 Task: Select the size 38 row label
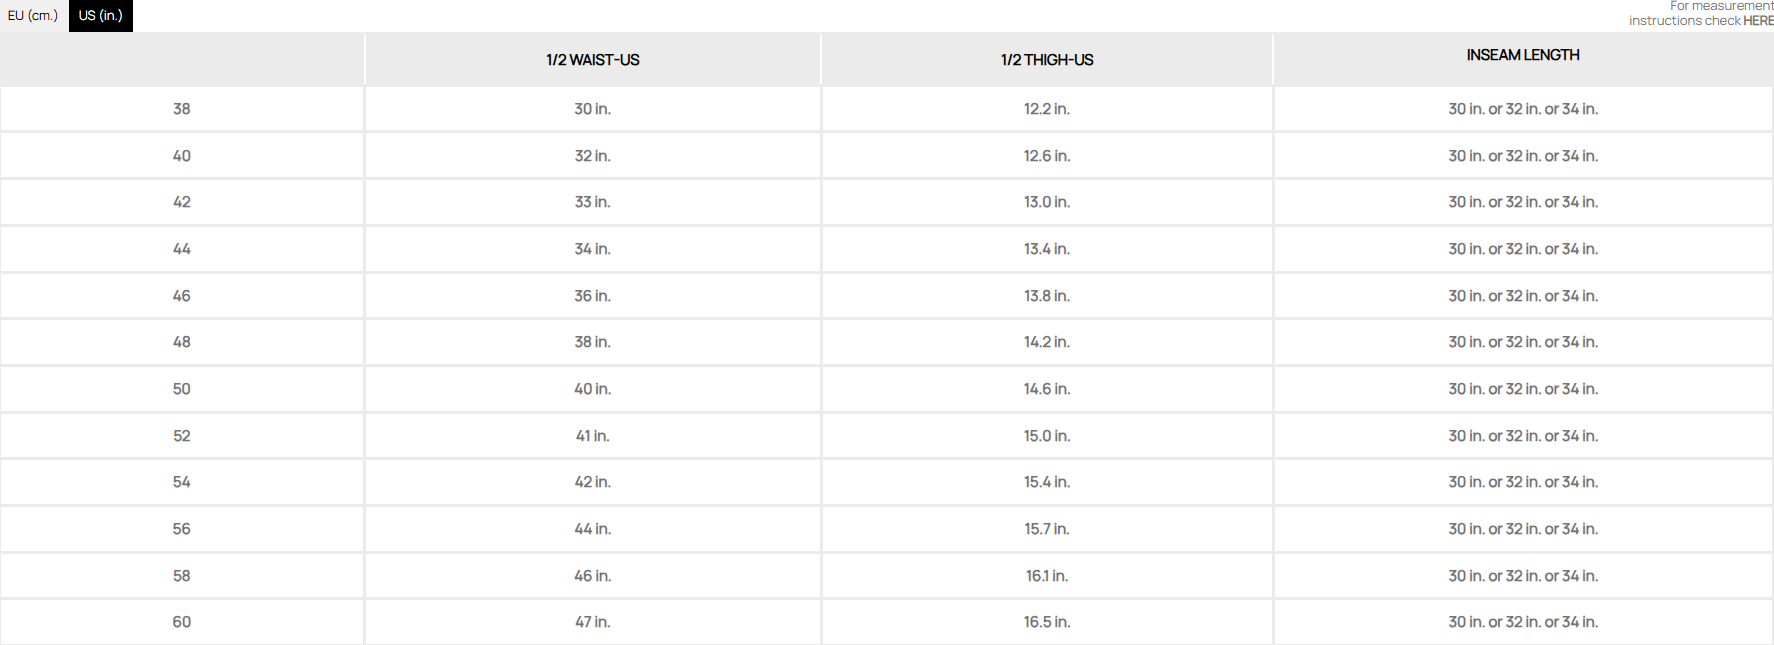click(181, 109)
